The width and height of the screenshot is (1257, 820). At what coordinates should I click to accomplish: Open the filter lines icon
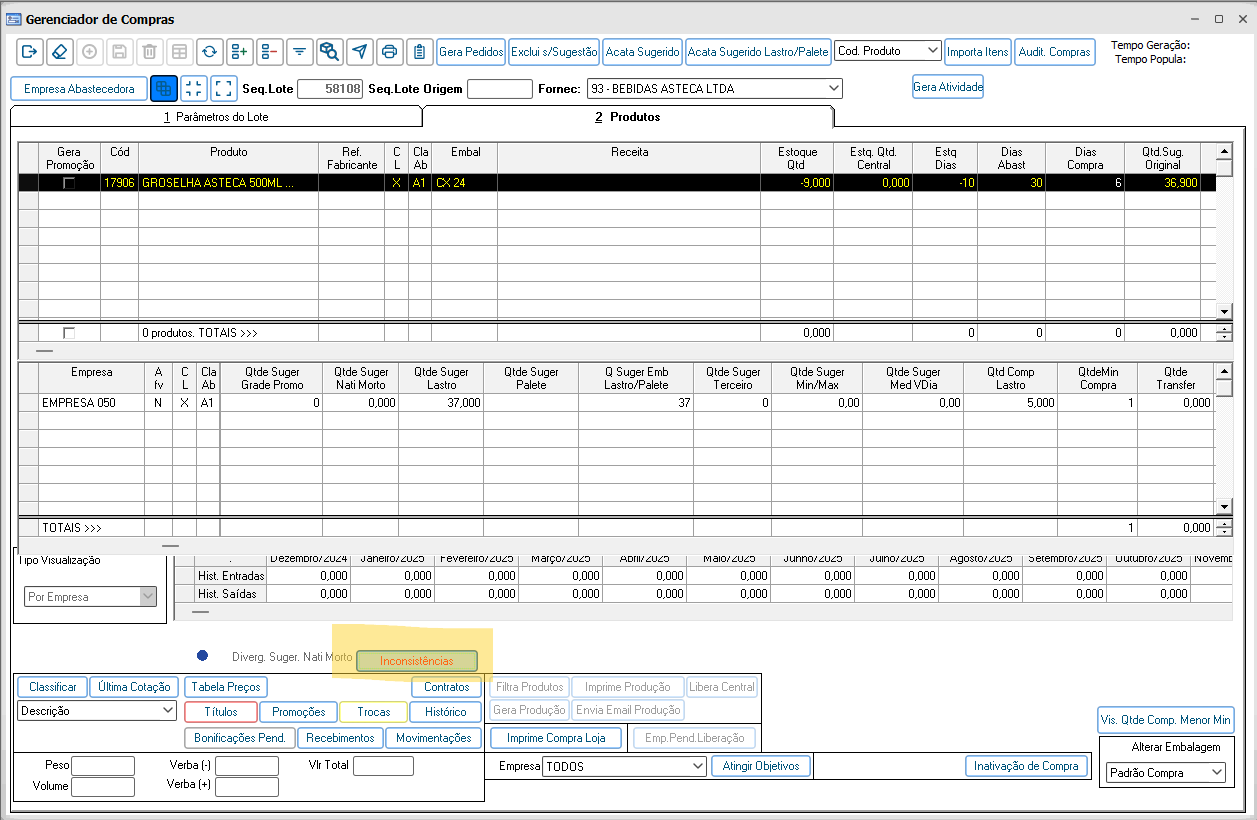(299, 52)
